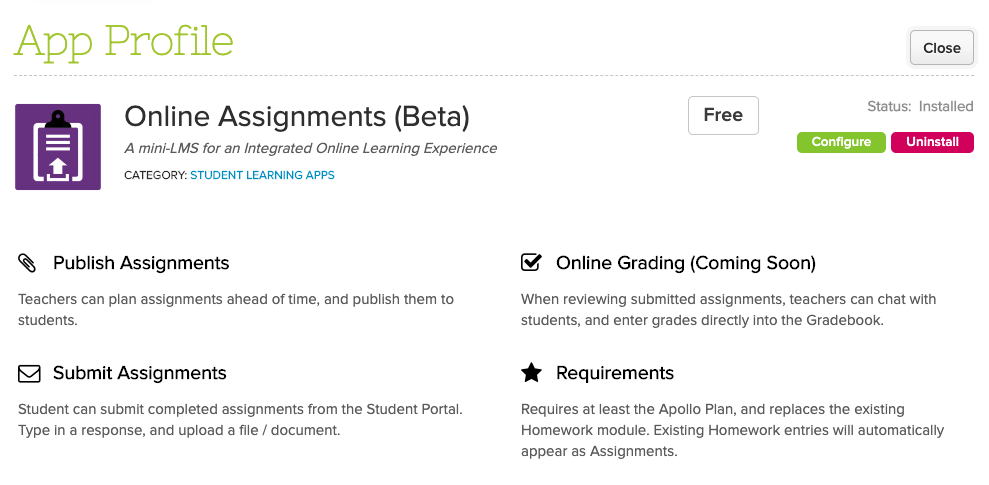Close the App Profile dialog
The image size is (989, 485).
click(x=941, y=48)
